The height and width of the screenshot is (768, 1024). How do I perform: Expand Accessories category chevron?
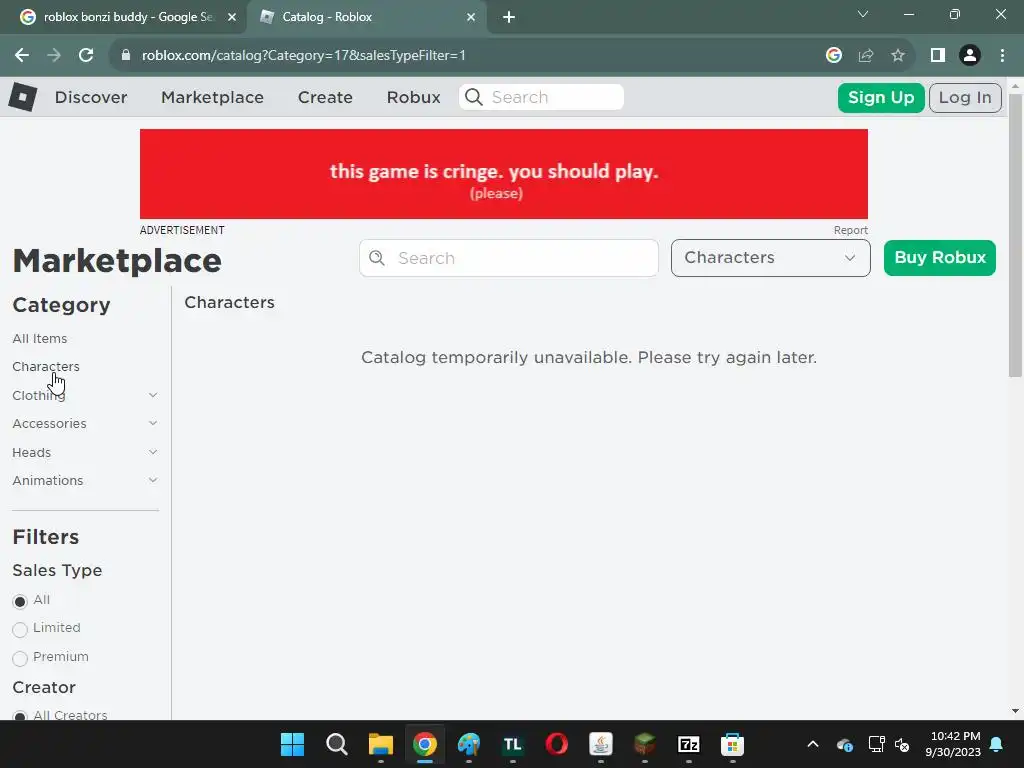point(153,423)
